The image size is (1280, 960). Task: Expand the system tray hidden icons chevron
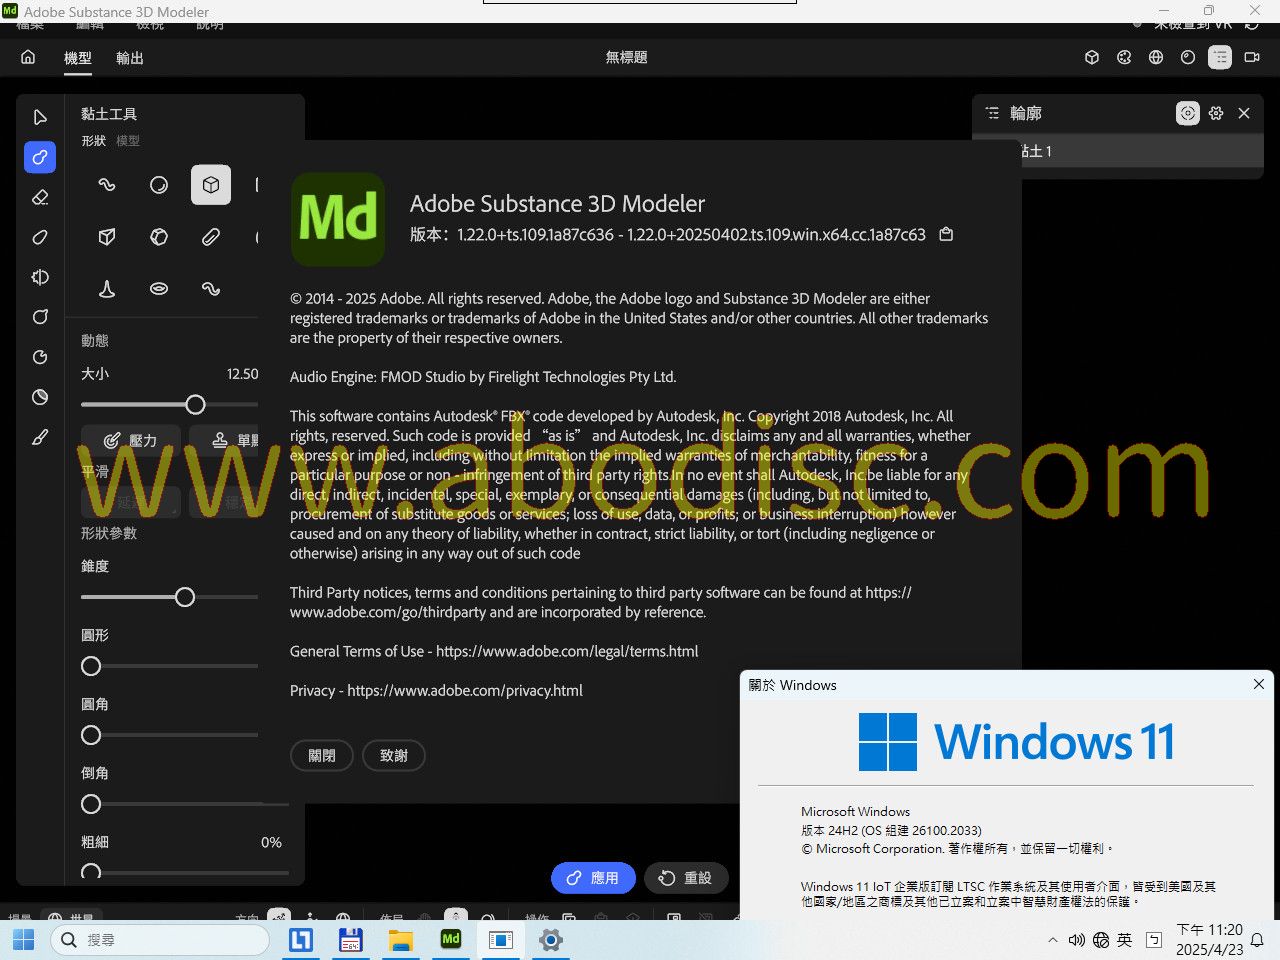[1052, 940]
